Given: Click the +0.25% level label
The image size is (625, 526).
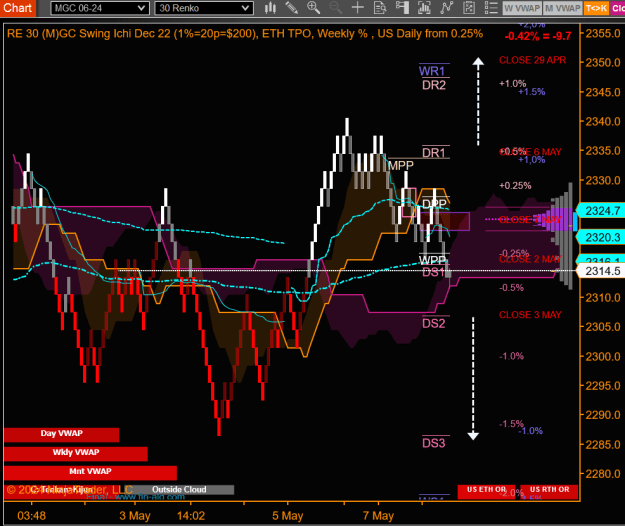Looking at the screenshot, I should (x=515, y=186).
